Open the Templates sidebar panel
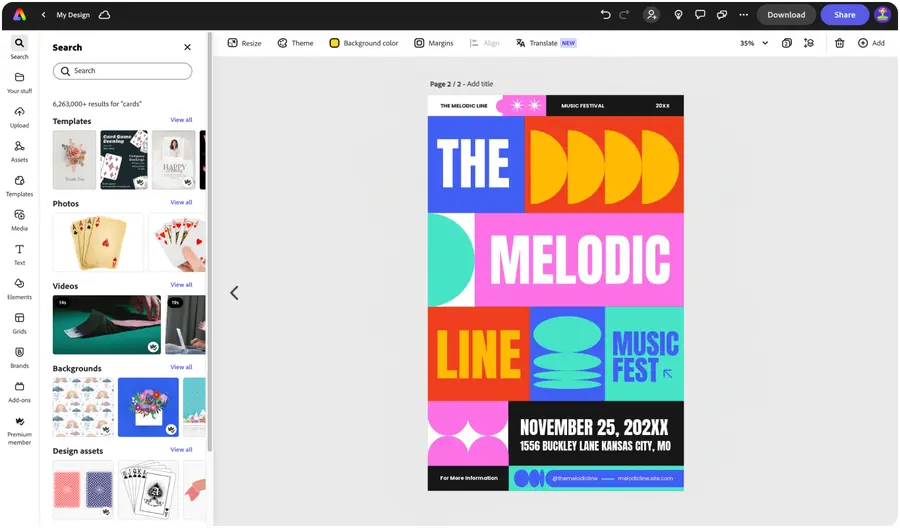900x528 pixels. (19, 186)
